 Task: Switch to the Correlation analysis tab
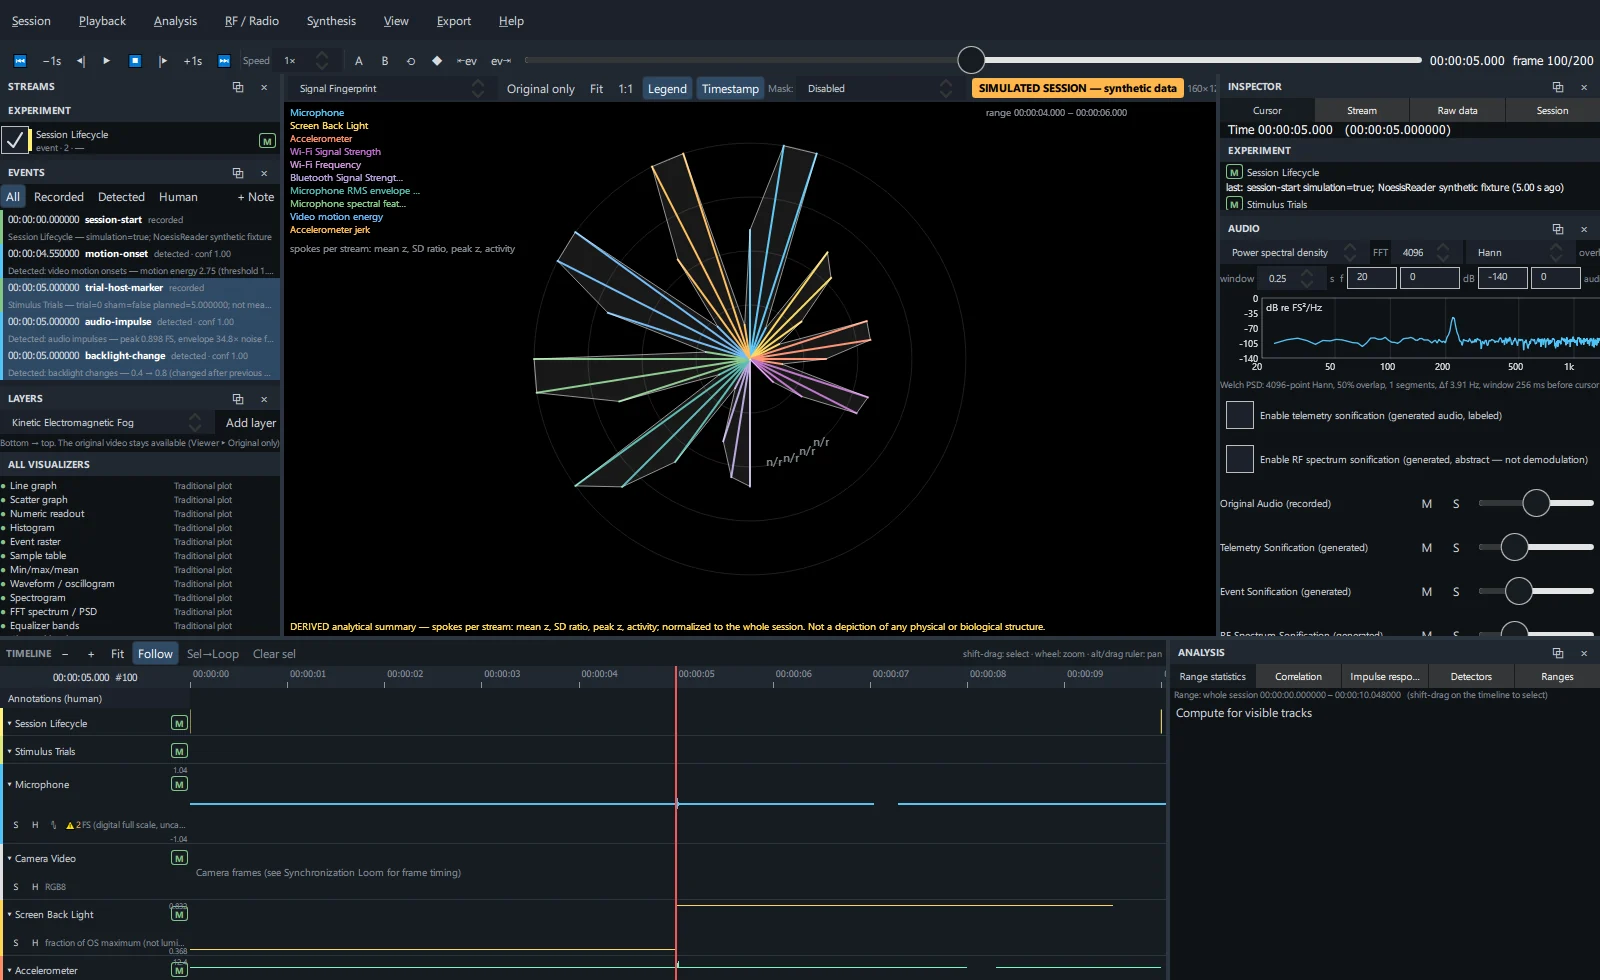1298,677
